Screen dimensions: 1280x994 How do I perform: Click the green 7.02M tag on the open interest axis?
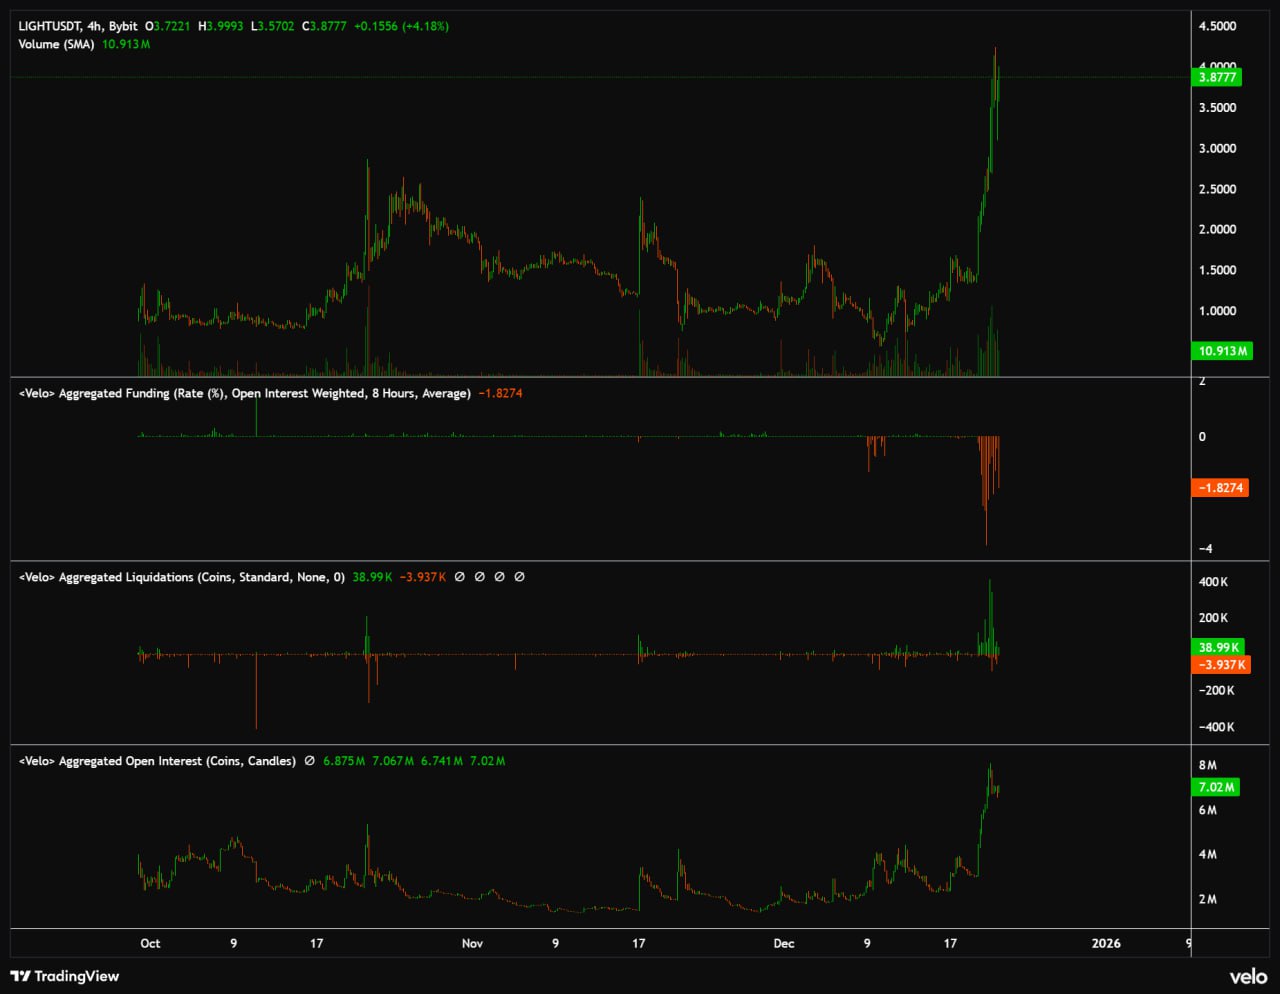click(x=1217, y=787)
